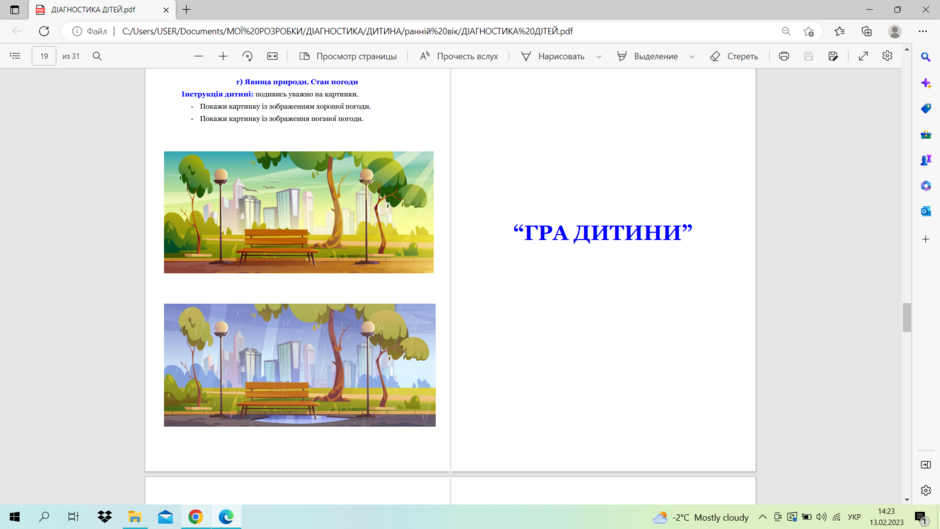The width and height of the screenshot is (940, 529).
Task: Open the notification center
Action: (921, 517)
